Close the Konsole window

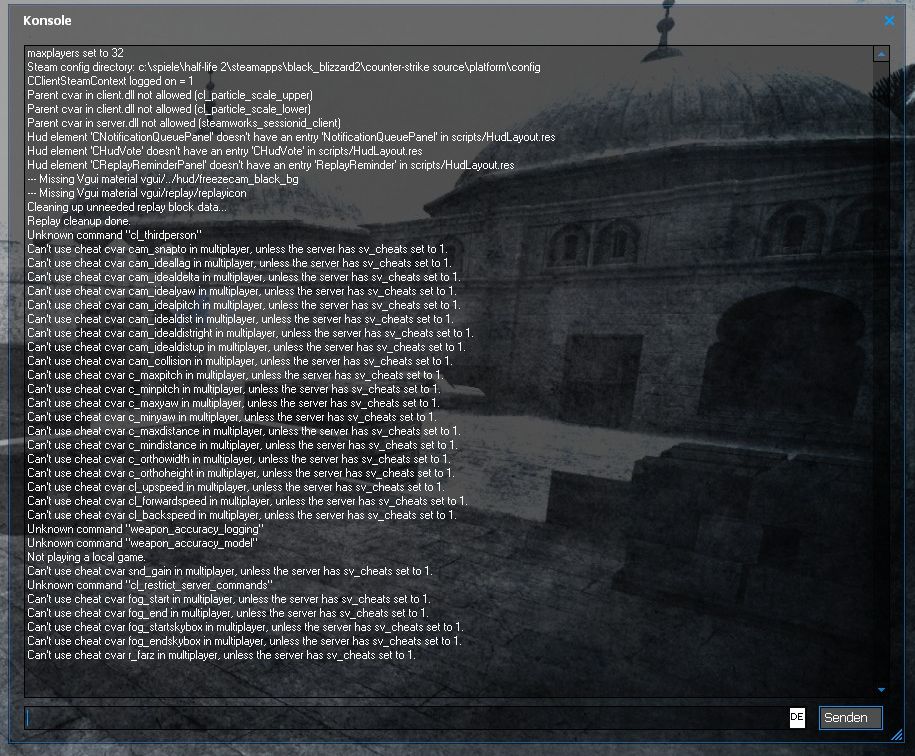tap(889, 20)
